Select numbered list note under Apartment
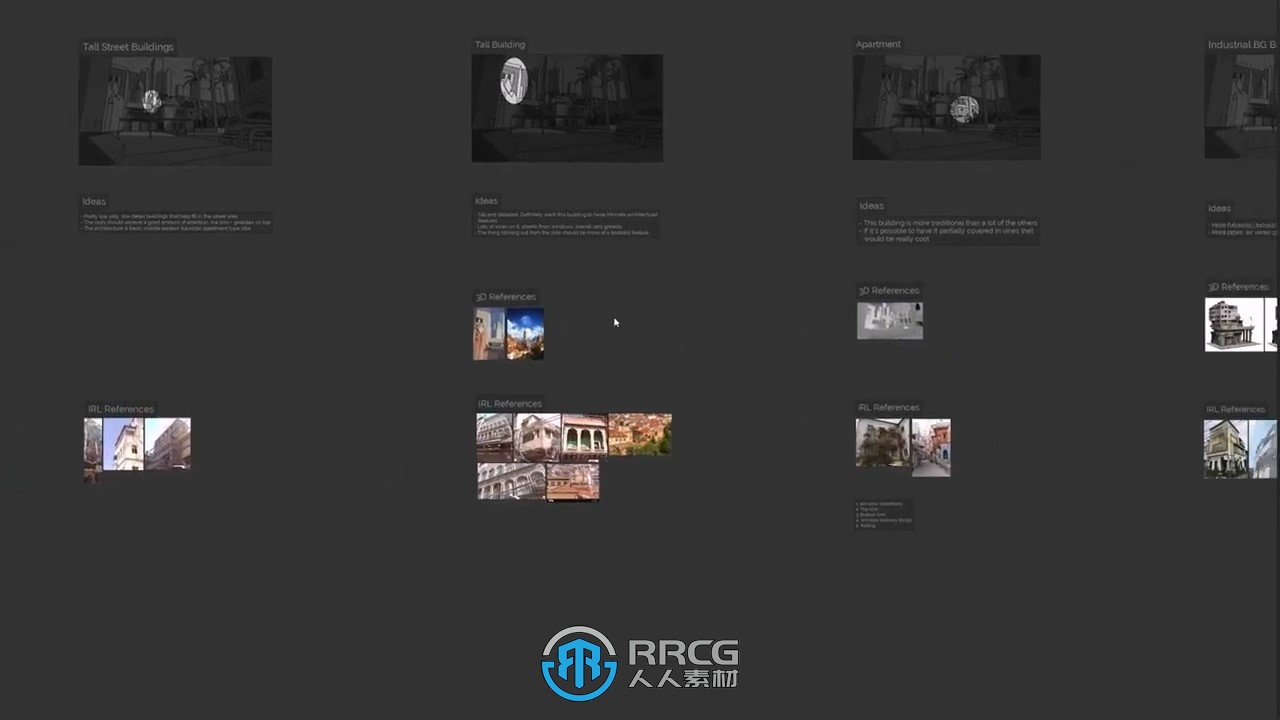Viewport: 1280px width, 720px height. pos(884,514)
